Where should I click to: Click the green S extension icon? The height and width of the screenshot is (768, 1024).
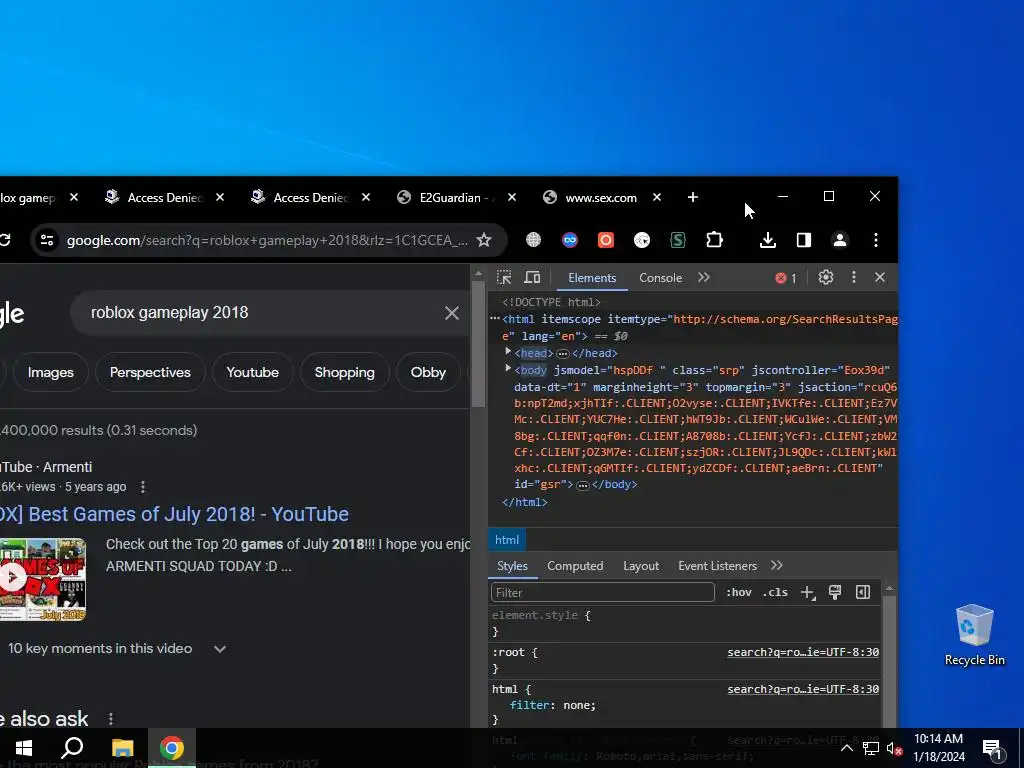click(678, 240)
